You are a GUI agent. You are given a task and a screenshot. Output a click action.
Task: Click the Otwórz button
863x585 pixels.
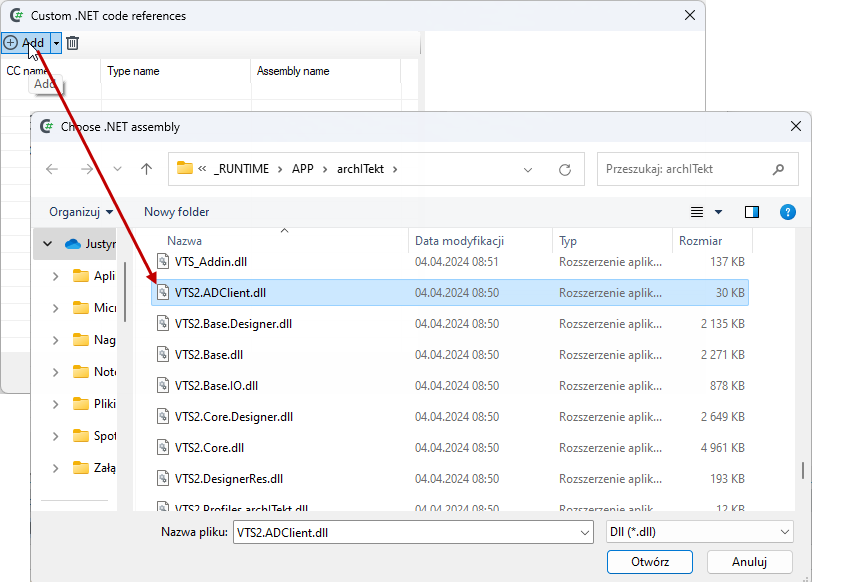tap(650, 562)
